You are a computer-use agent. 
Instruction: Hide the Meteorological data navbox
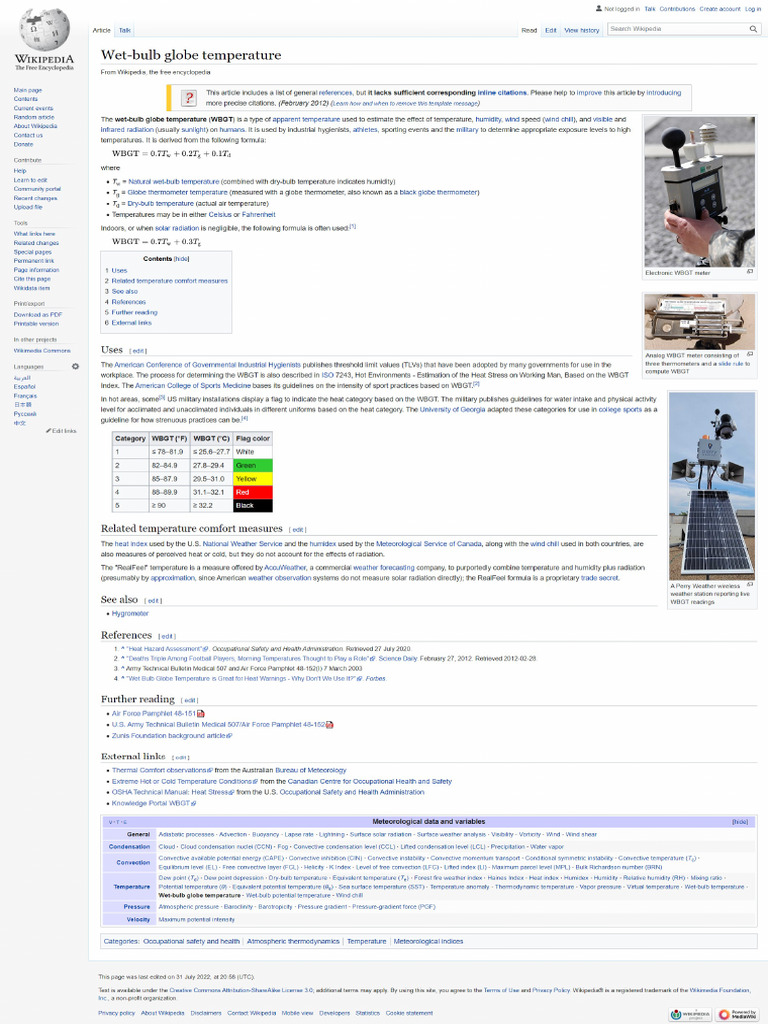click(740, 822)
